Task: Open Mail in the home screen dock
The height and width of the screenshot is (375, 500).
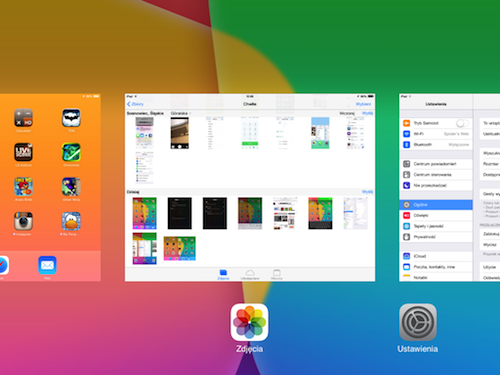Action: (x=47, y=265)
